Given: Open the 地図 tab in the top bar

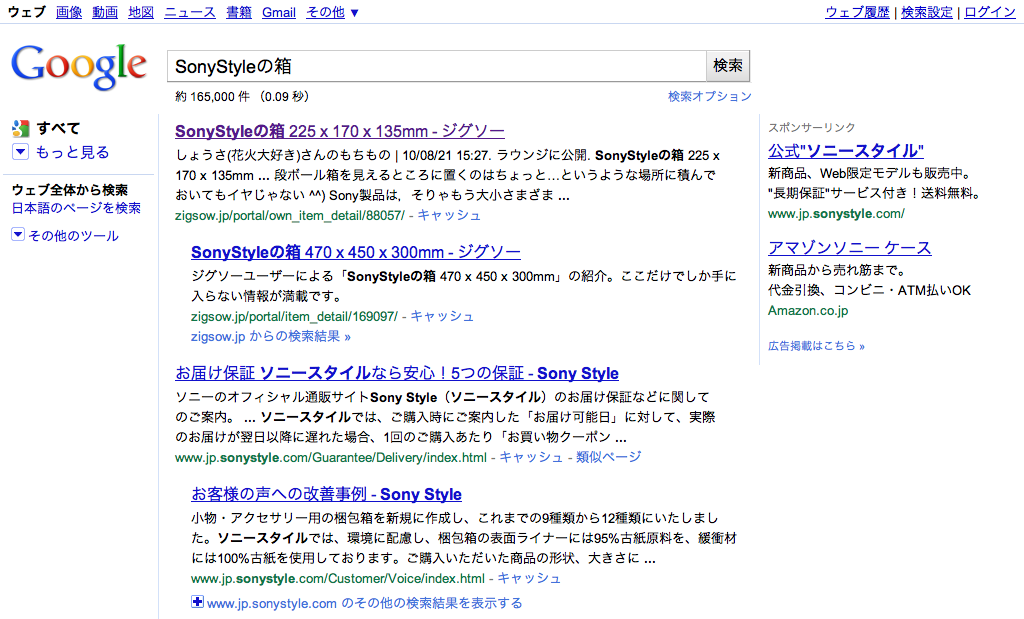Looking at the screenshot, I should click(140, 12).
